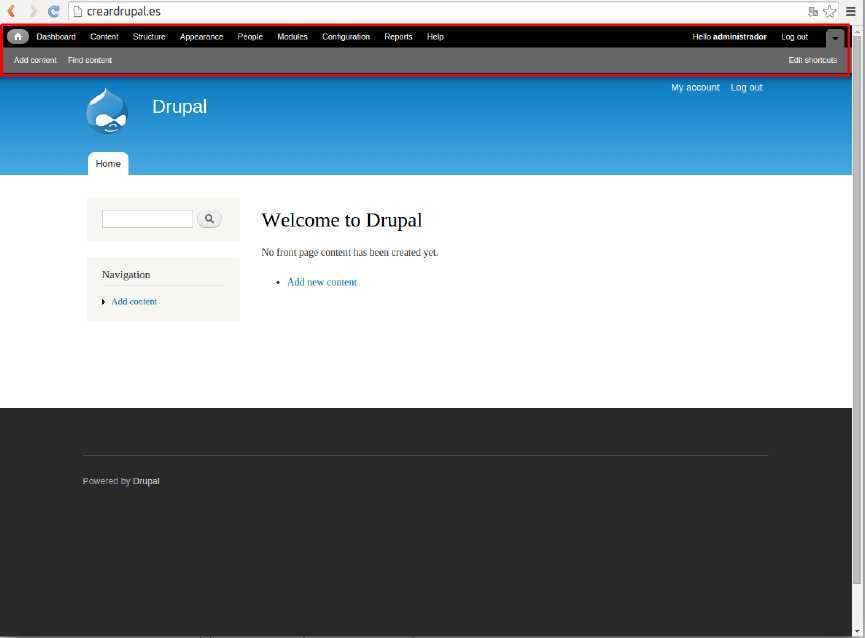Click page icon beside the URL

(x=78, y=12)
